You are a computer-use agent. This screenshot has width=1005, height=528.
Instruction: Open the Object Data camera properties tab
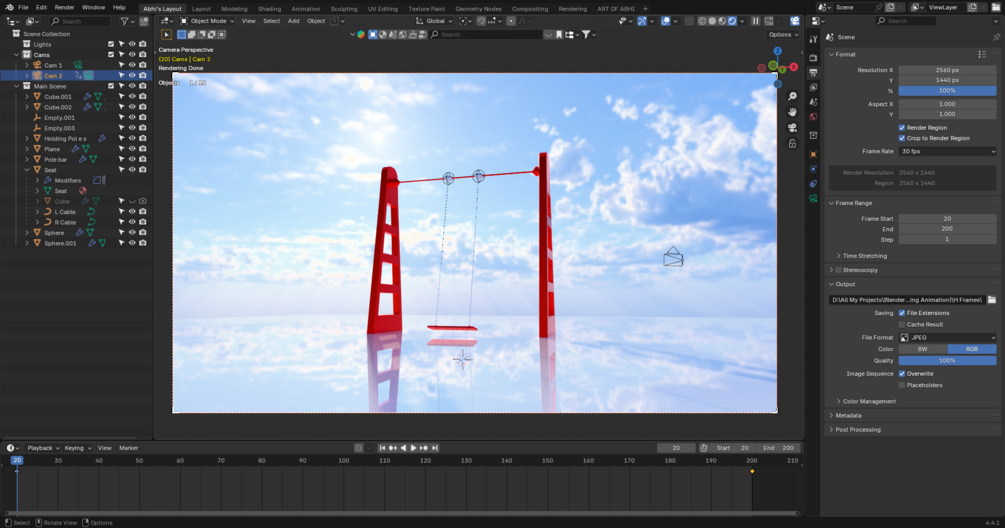[813, 199]
